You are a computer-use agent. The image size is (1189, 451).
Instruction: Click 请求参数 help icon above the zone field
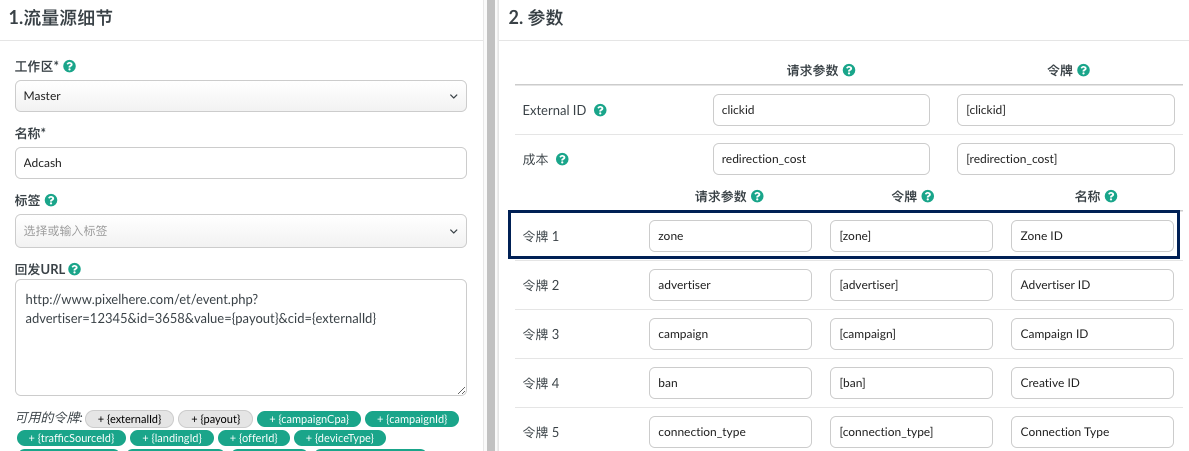(757, 196)
